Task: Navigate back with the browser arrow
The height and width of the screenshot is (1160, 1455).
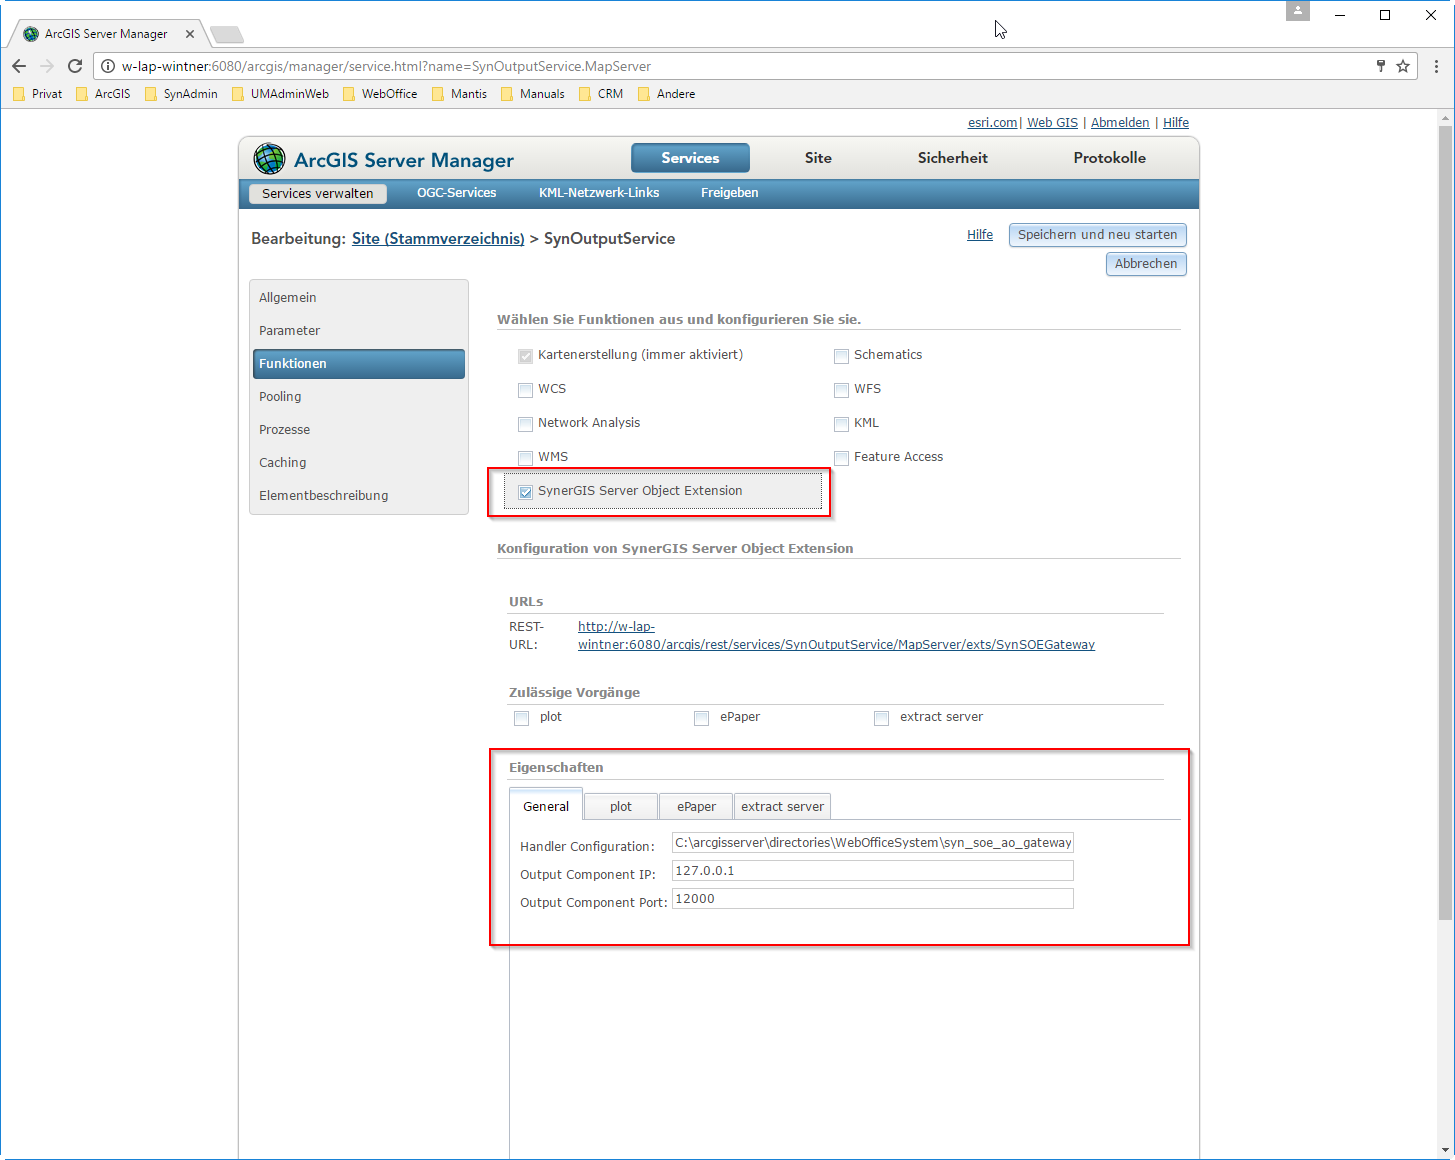Action: (19, 66)
